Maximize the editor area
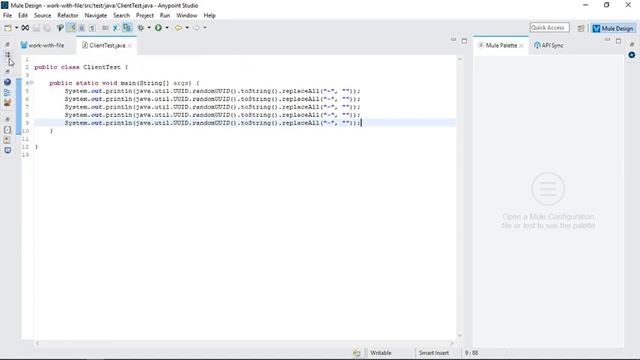The height and width of the screenshot is (360, 640). pos(464,41)
